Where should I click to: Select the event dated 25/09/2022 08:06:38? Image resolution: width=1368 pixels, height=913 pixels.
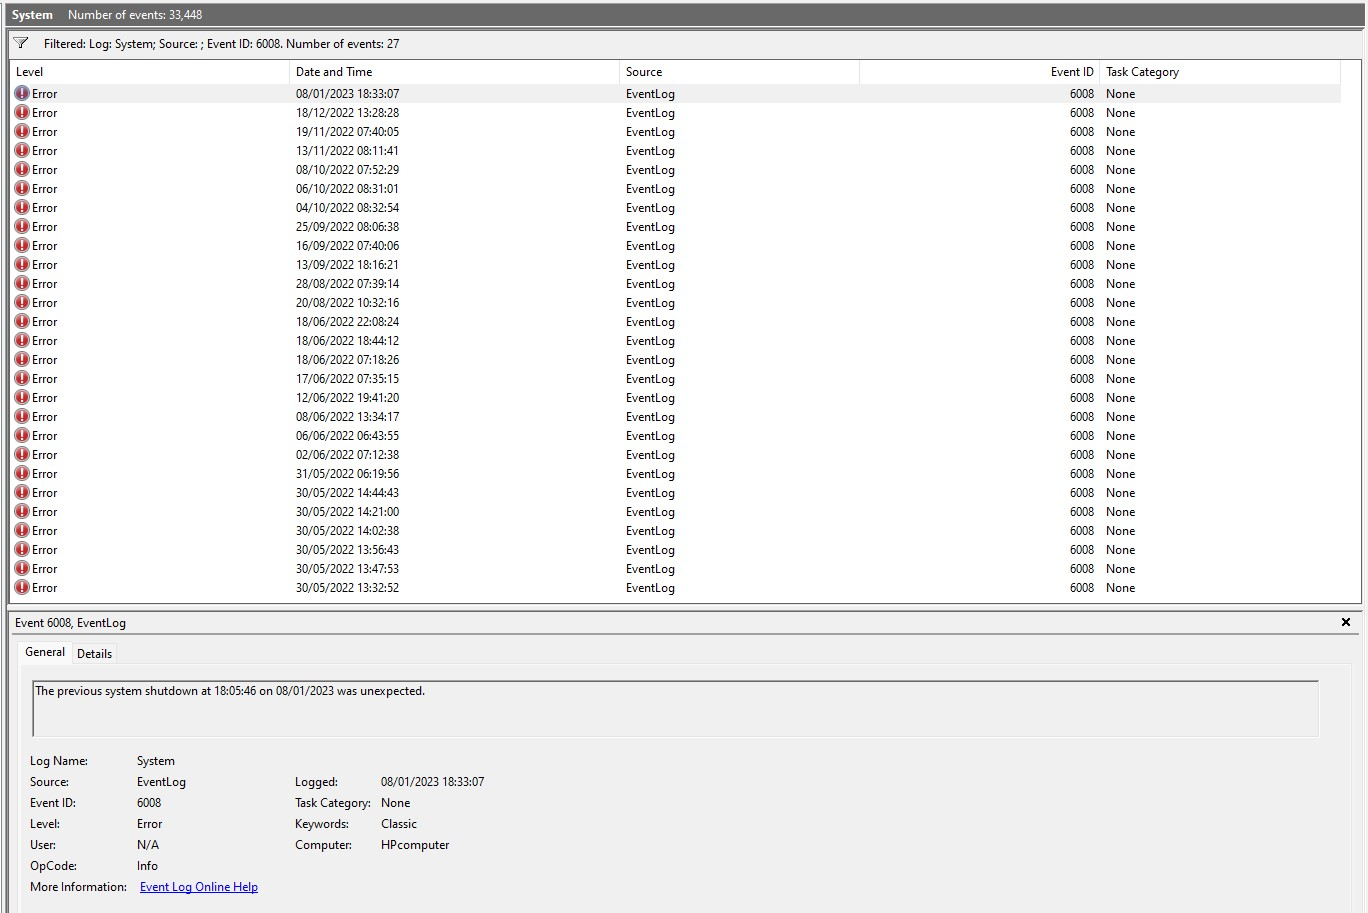pyautogui.click(x=347, y=227)
